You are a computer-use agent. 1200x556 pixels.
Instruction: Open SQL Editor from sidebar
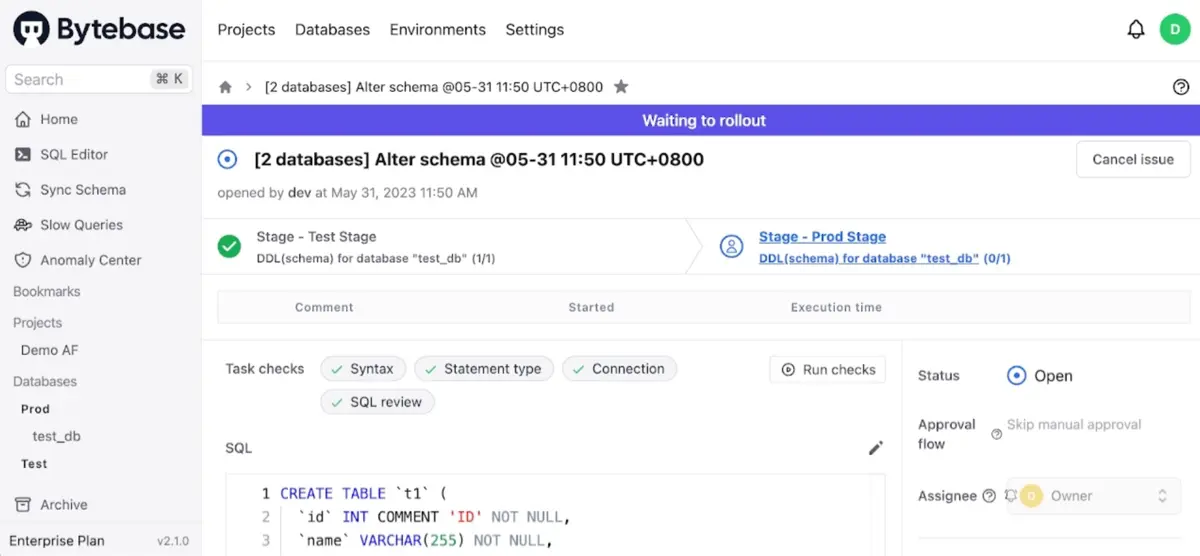coord(73,154)
